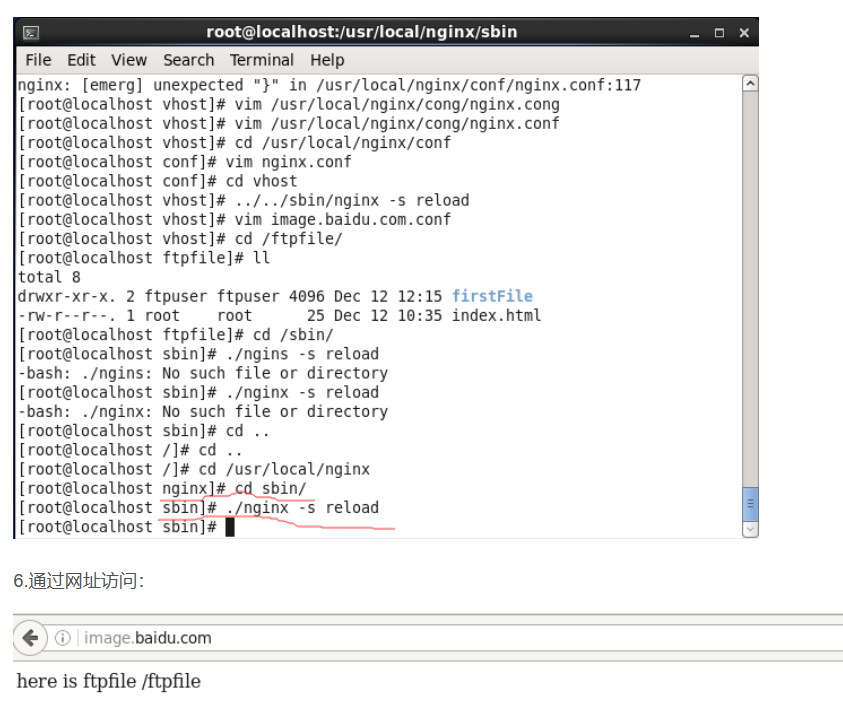Click the '../../sbin/nginx -s reload' command
The width and height of the screenshot is (843, 709).
[352, 200]
